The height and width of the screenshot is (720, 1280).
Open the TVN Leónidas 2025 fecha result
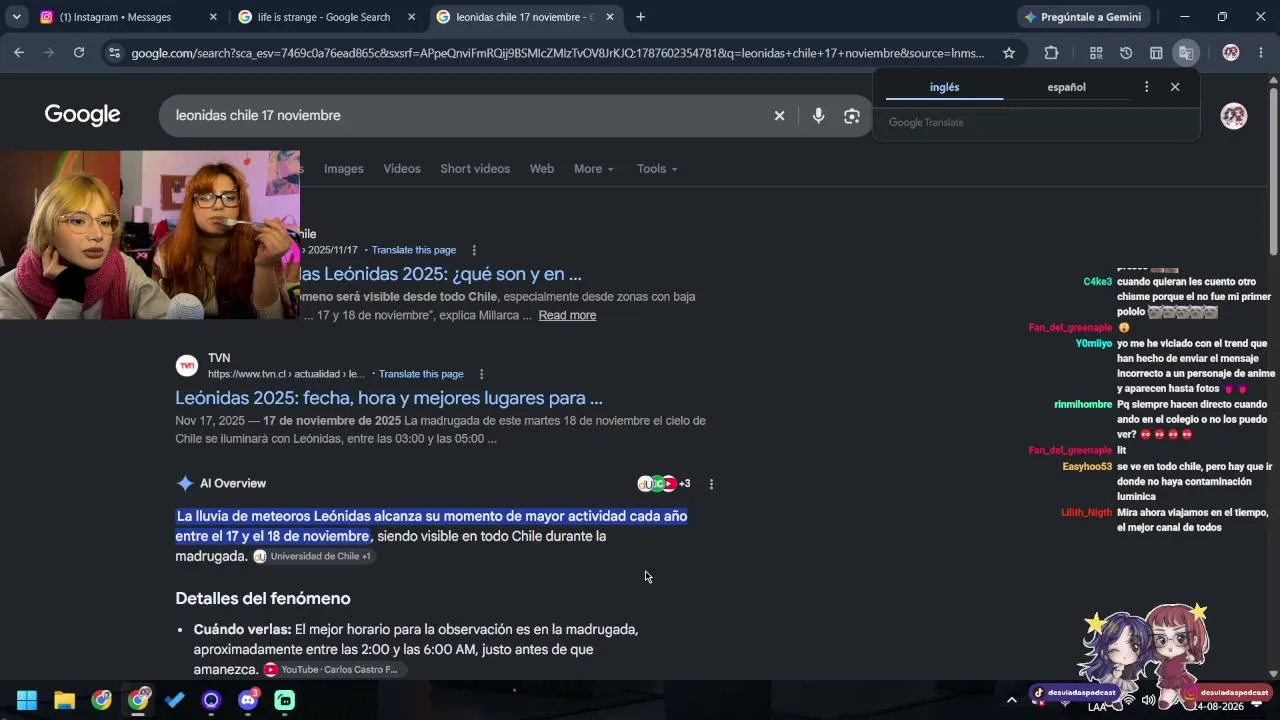[389, 398]
